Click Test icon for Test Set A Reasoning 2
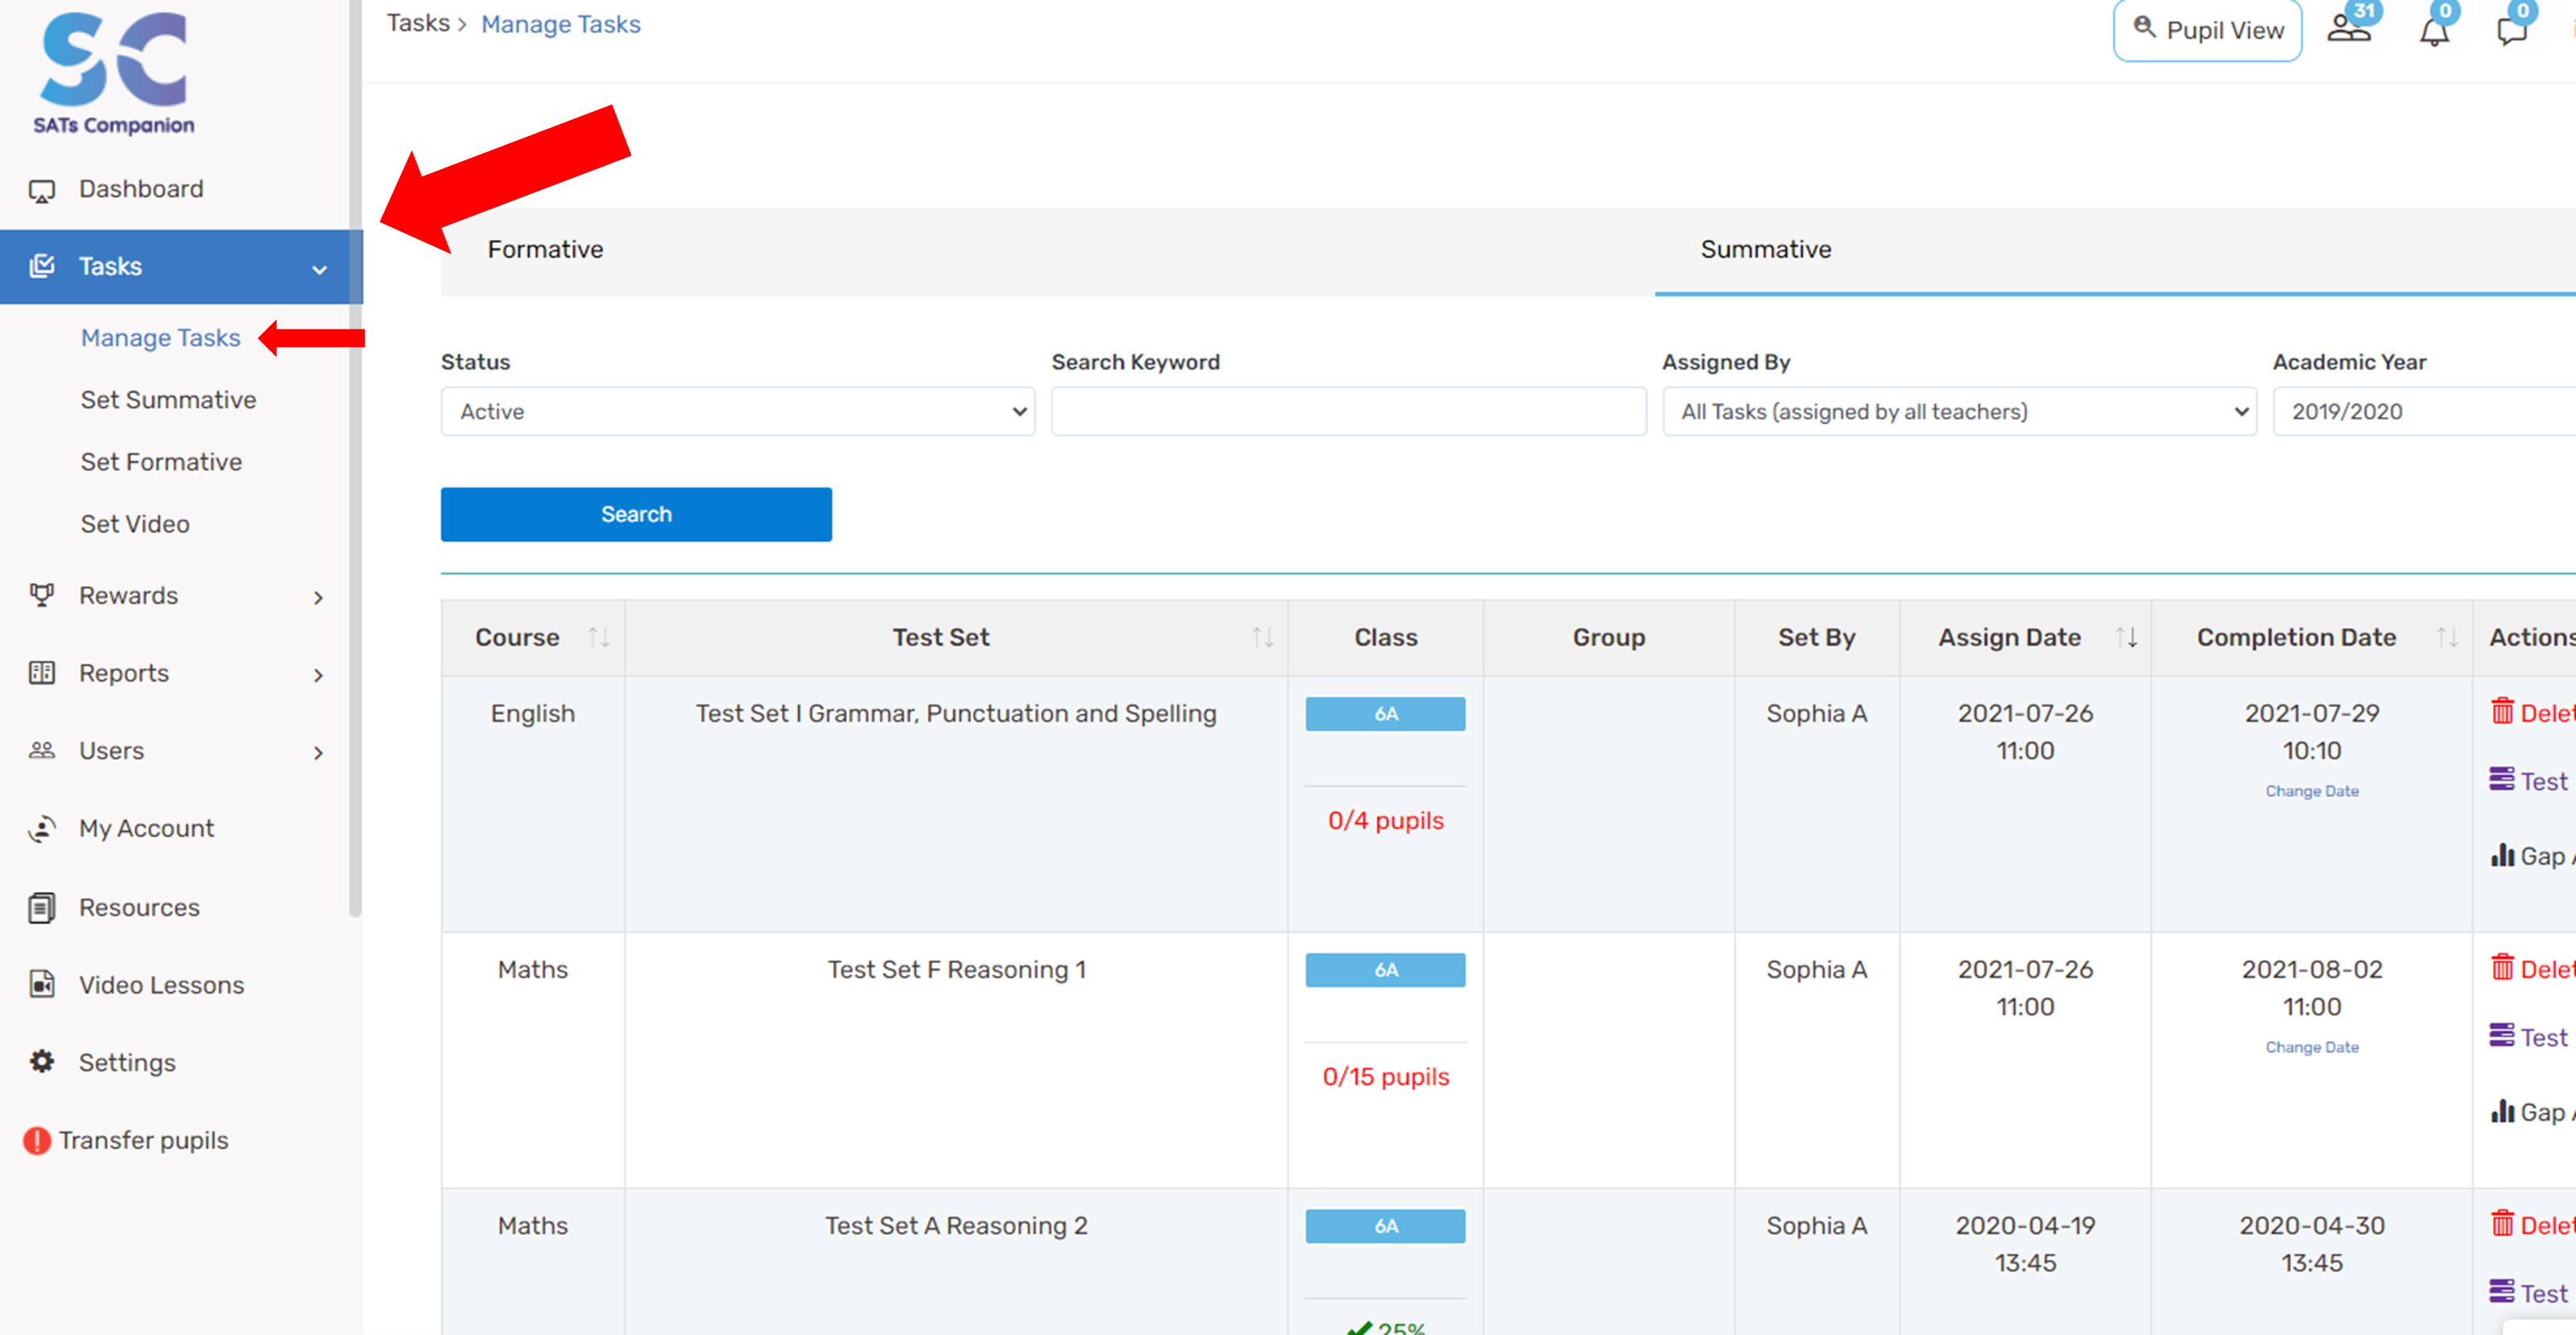Viewport: 2576px width, 1335px height. tap(2502, 1291)
